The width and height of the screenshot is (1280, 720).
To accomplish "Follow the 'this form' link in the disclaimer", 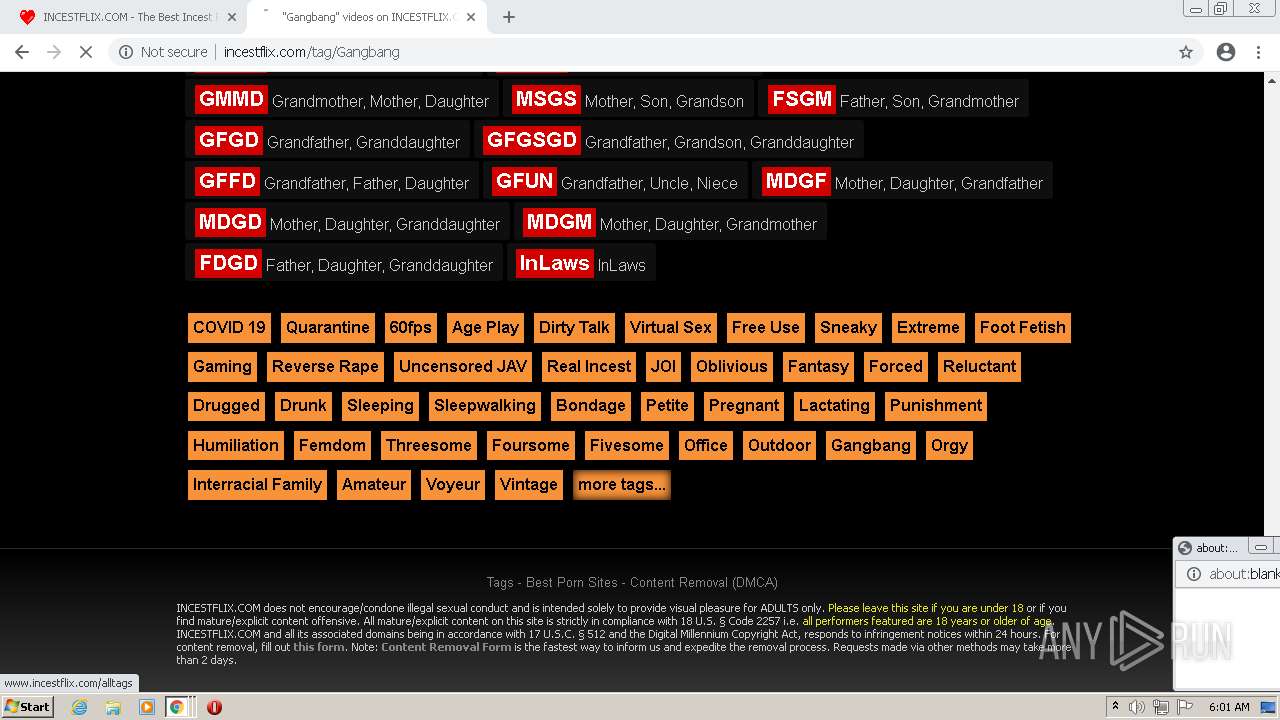I will point(319,647).
